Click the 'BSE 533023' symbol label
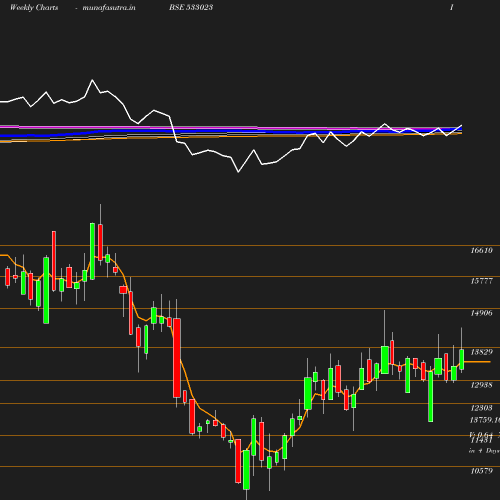The image size is (500, 500). (191, 7)
